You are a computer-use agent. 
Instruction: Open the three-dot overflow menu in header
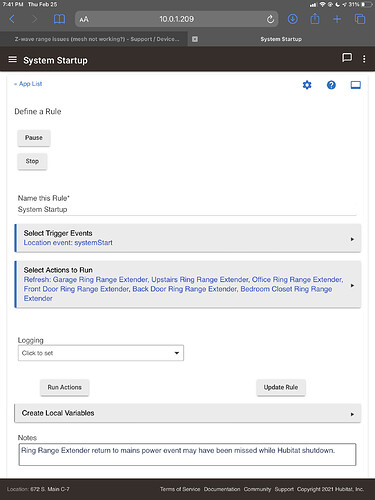(x=364, y=59)
